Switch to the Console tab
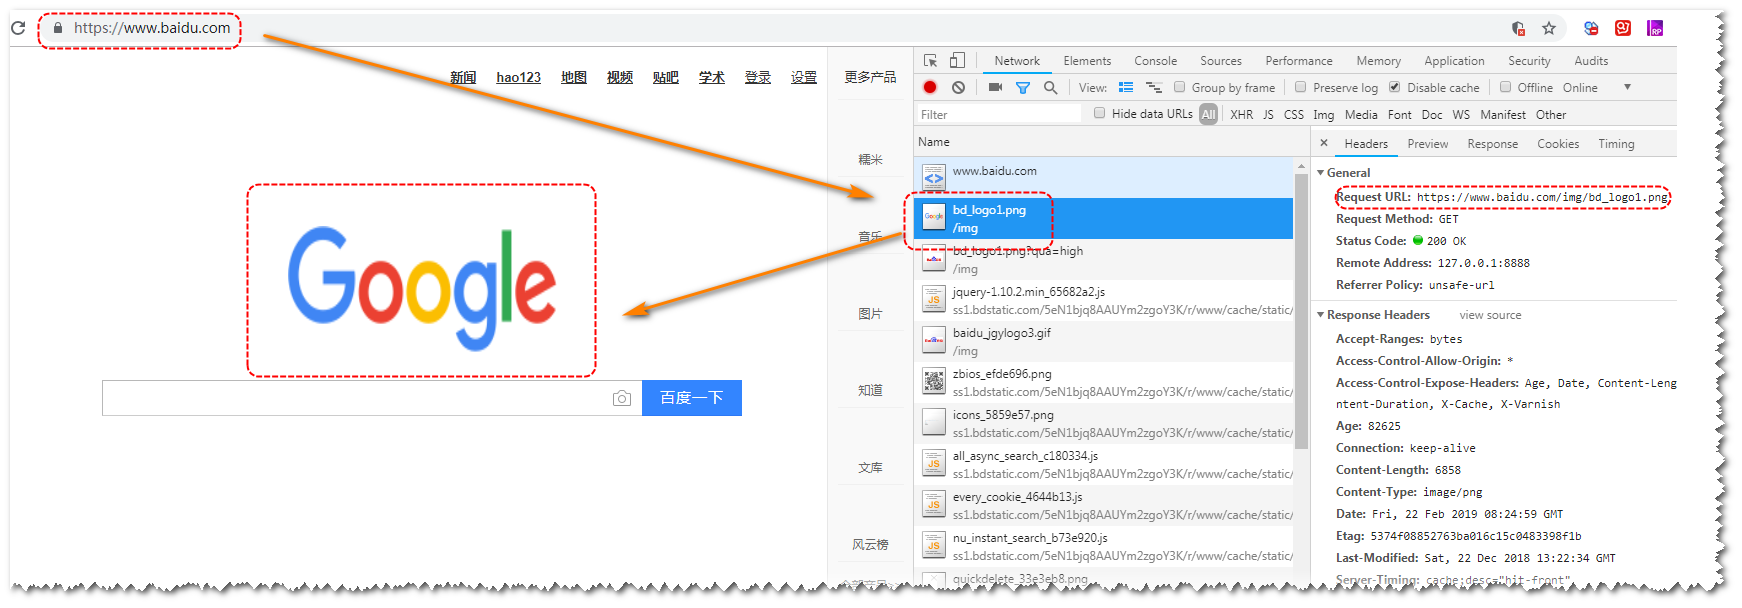The image size is (1742, 608). 1155,61
